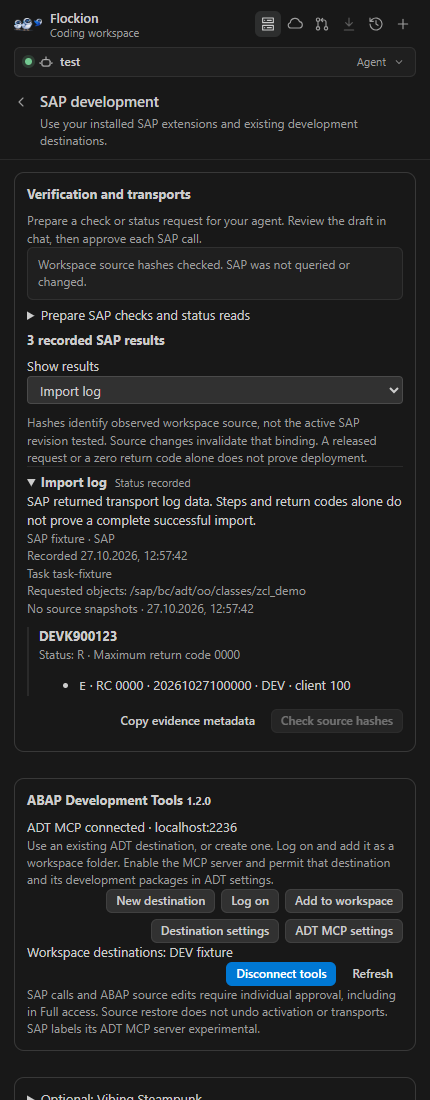This screenshot has height=1100, width=430.
Task: Click the 'Verification and transports' heading
Action: pyautogui.click(x=109, y=194)
